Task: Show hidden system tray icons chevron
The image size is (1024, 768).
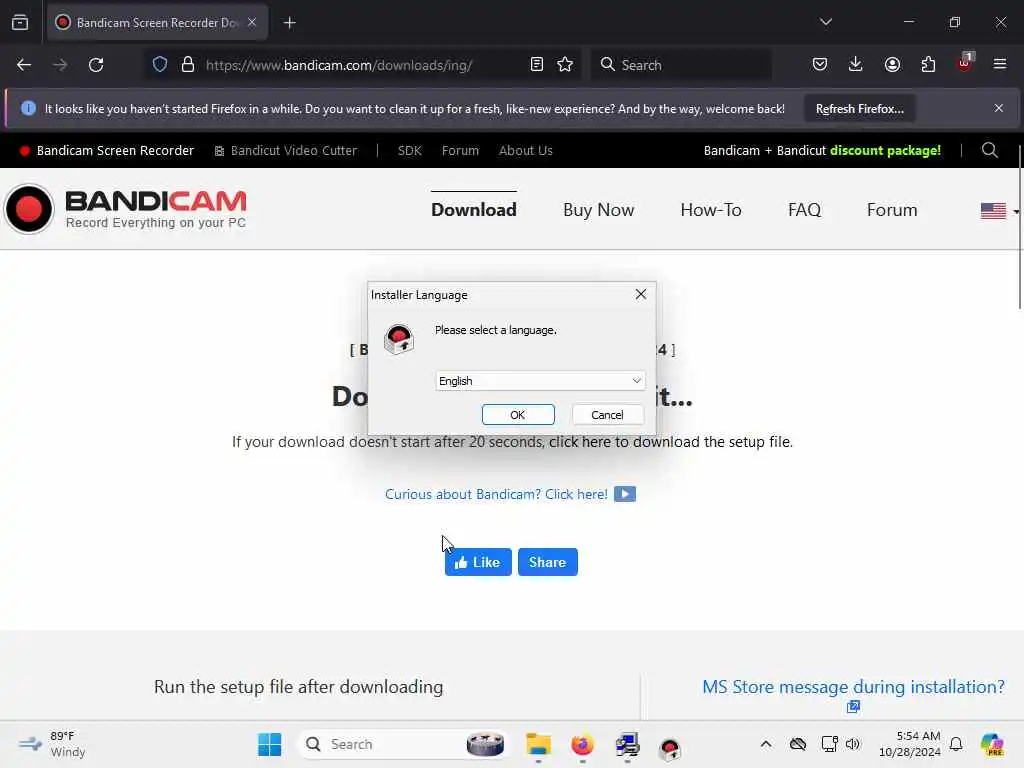Action: click(x=766, y=744)
